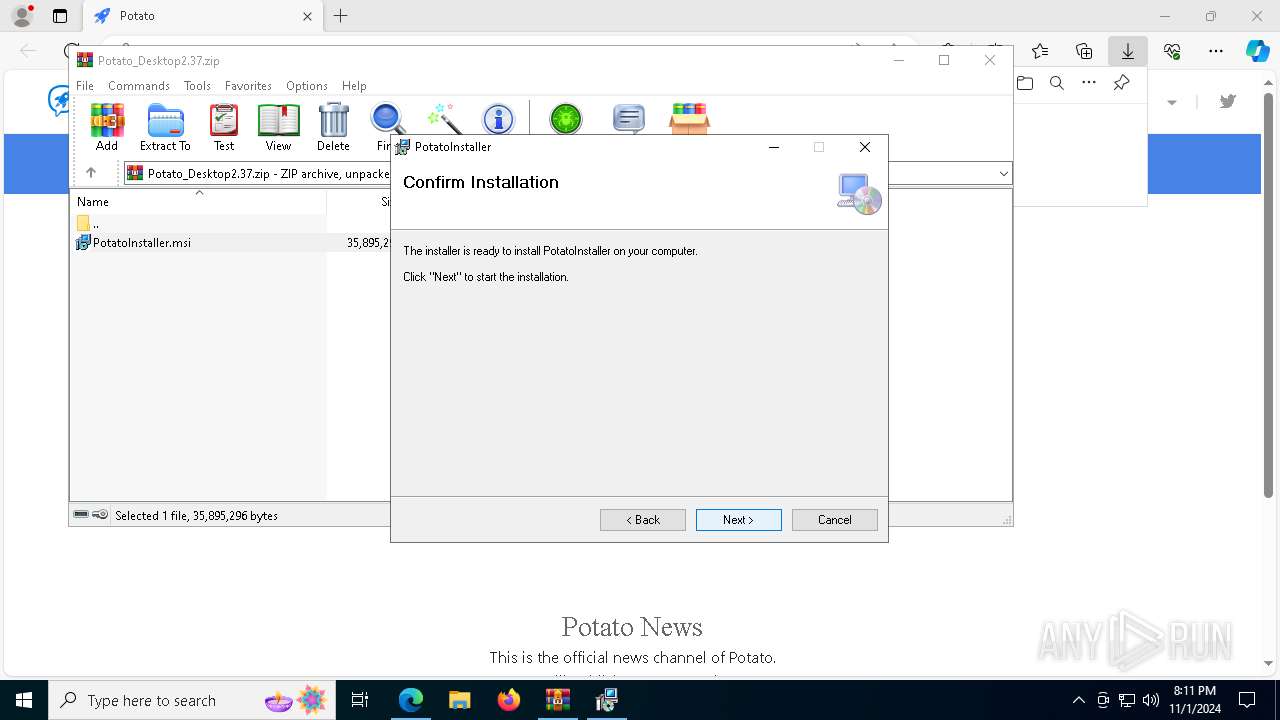Click the VirusScan green bug icon
The image size is (1280, 720).
pyautogui.click(x=566, y=119)
